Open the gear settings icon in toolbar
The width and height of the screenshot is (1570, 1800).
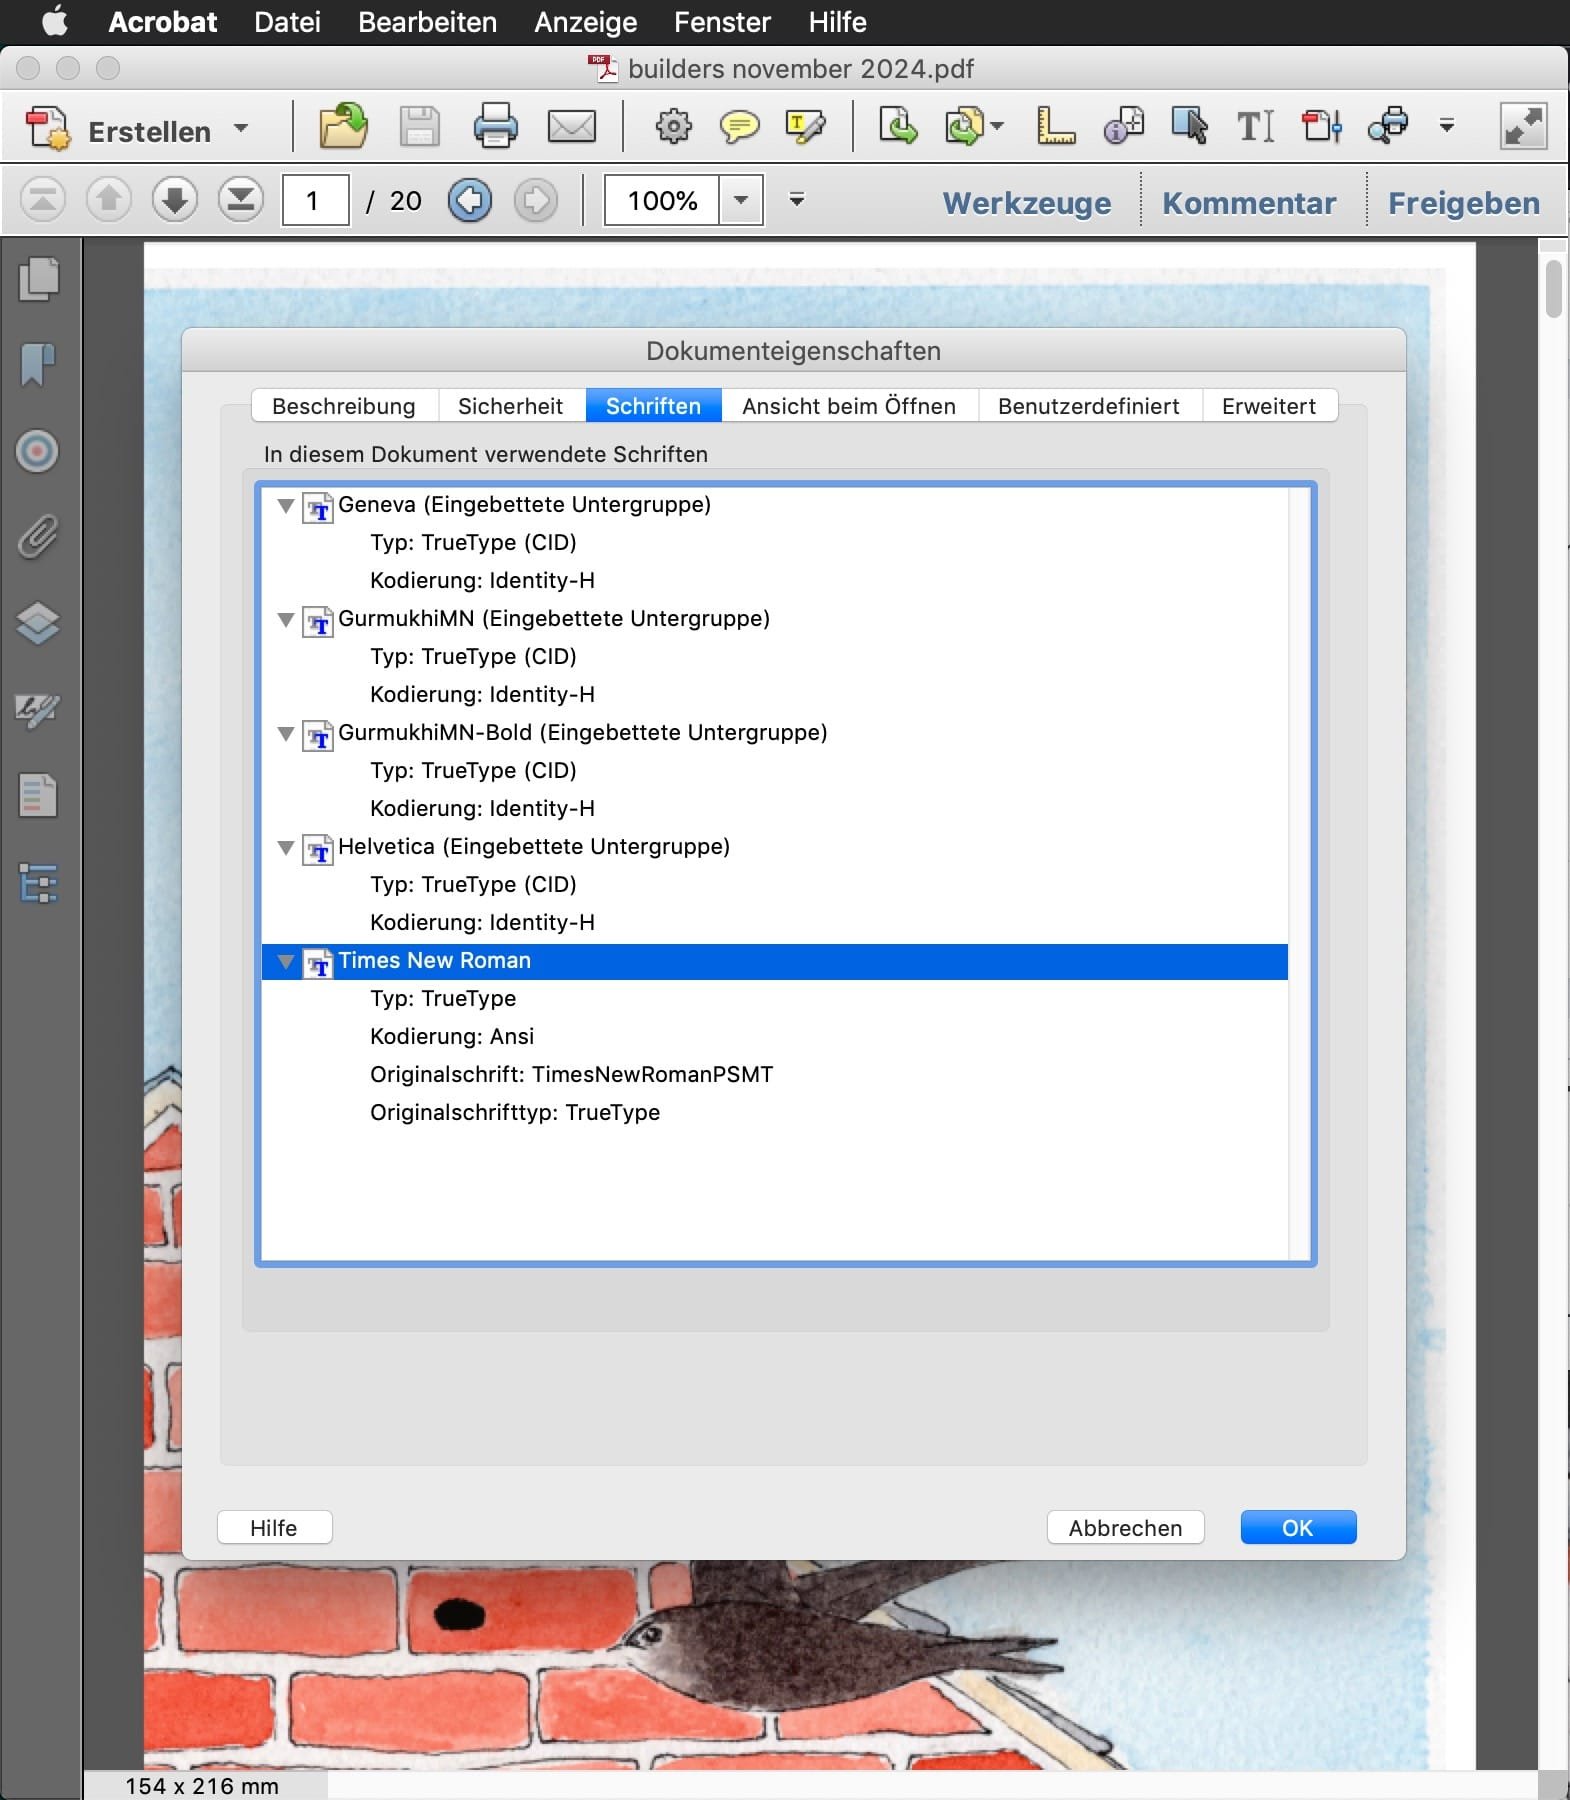pos(673,127)
